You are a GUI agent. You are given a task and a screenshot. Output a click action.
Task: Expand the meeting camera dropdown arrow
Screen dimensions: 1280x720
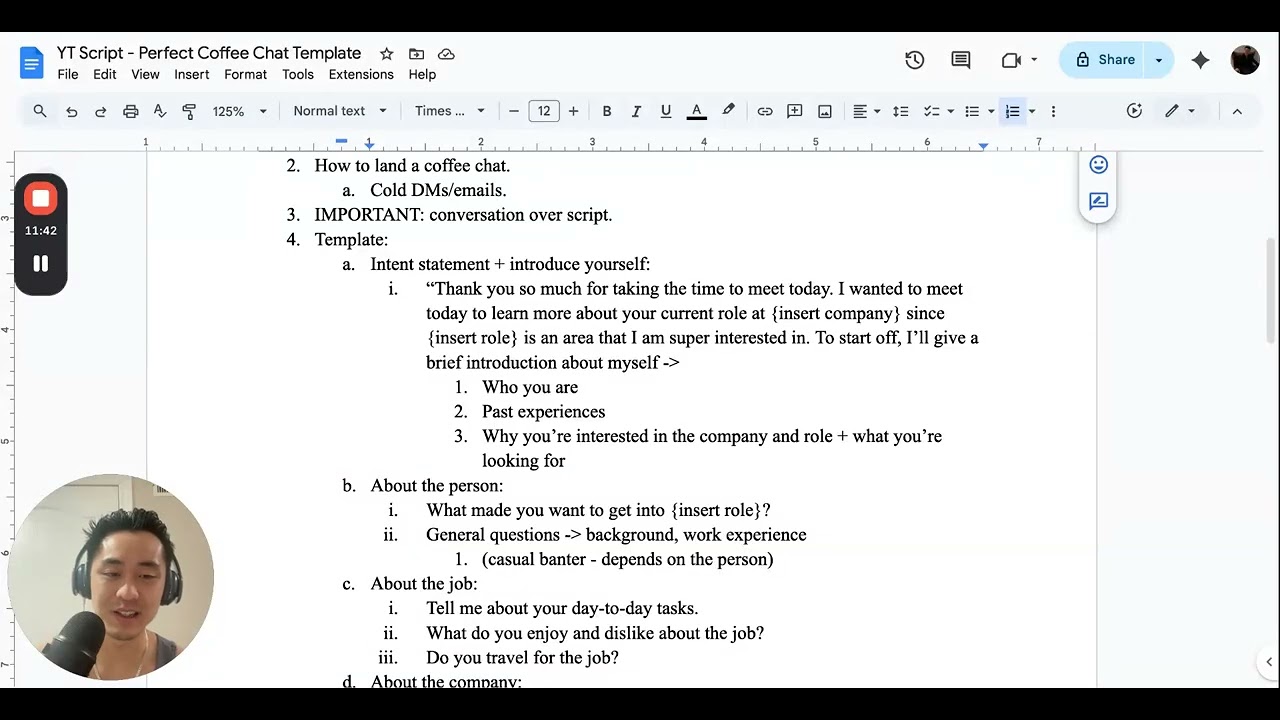[1033, 60]
